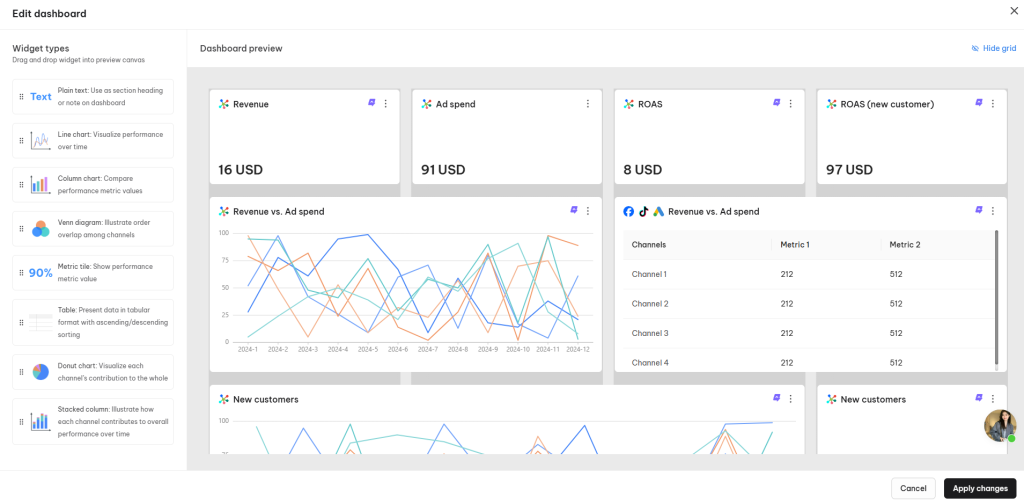1024x504 pixels.
Task: Grab the drag handle of Stacked column widget
Action: pos(21,421)
